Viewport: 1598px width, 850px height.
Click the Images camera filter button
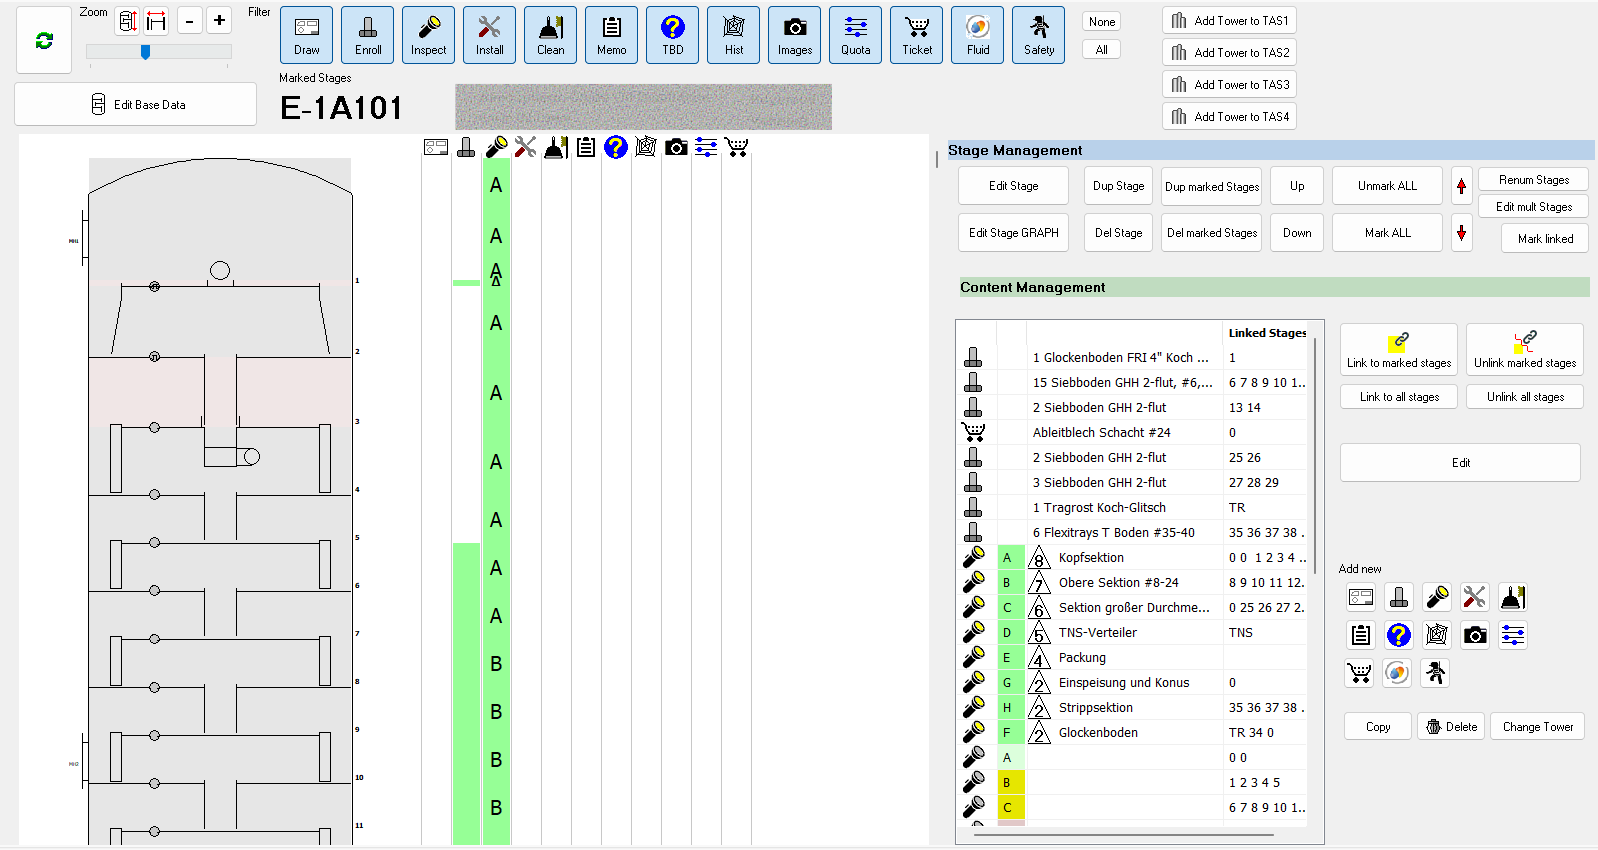pyautogui.click(x=794, y=36)
